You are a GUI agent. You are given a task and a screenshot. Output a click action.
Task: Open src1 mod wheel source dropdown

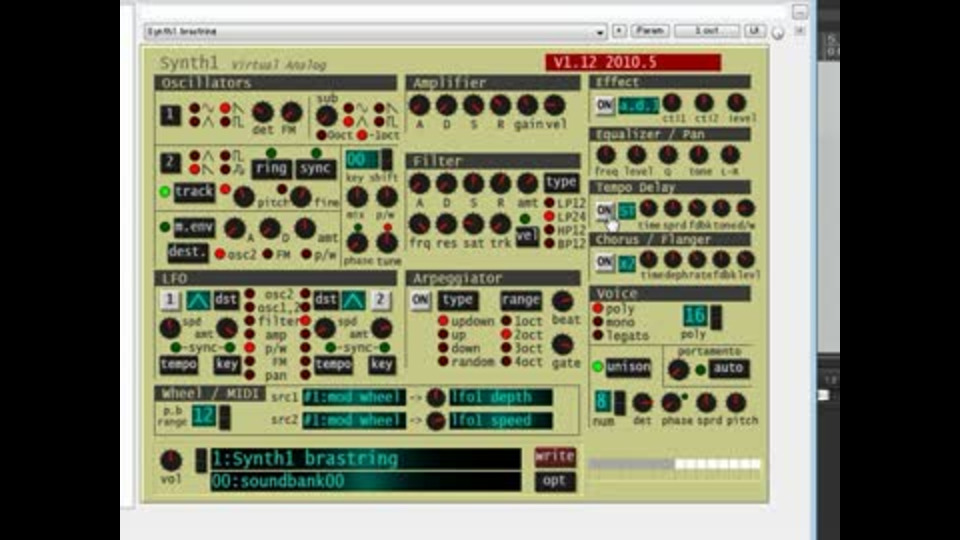(x=354, y=397)
